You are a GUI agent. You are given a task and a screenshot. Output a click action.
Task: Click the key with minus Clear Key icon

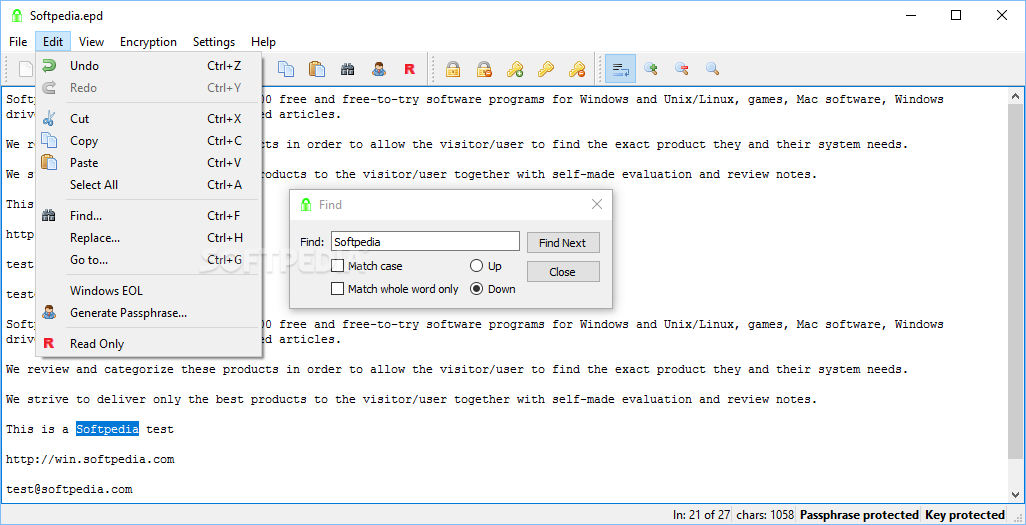(x=576, y=69)
